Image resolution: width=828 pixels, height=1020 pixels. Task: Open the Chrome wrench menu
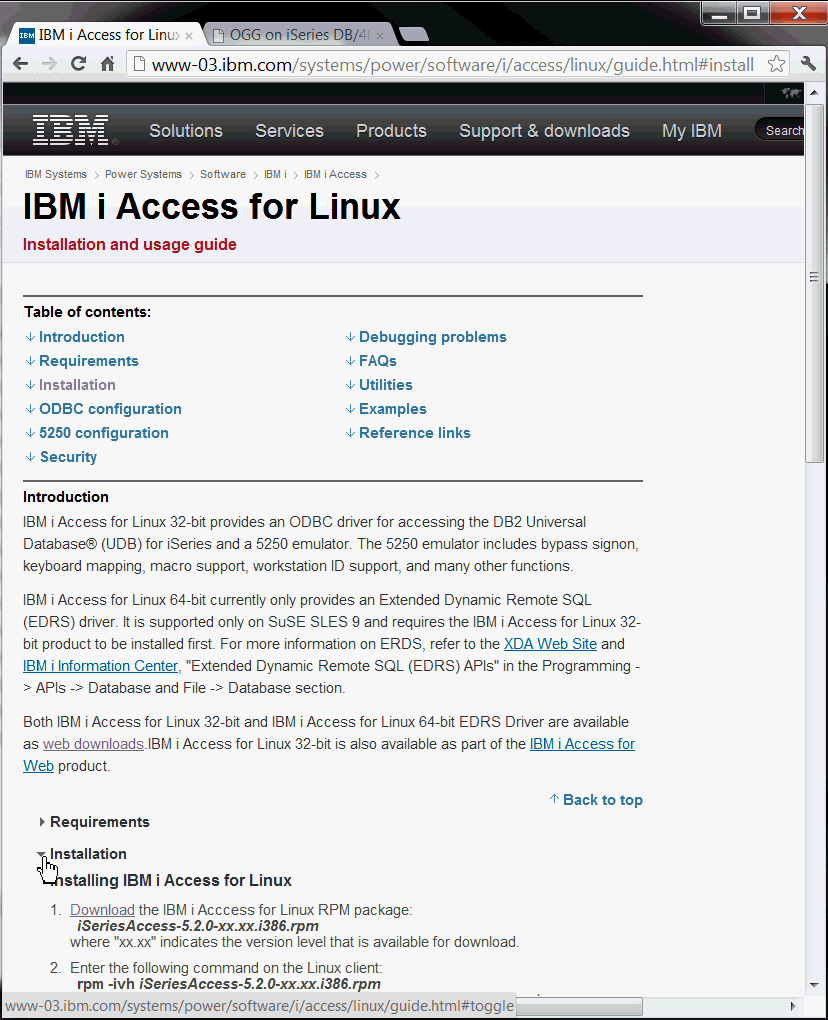coord(808,65)
